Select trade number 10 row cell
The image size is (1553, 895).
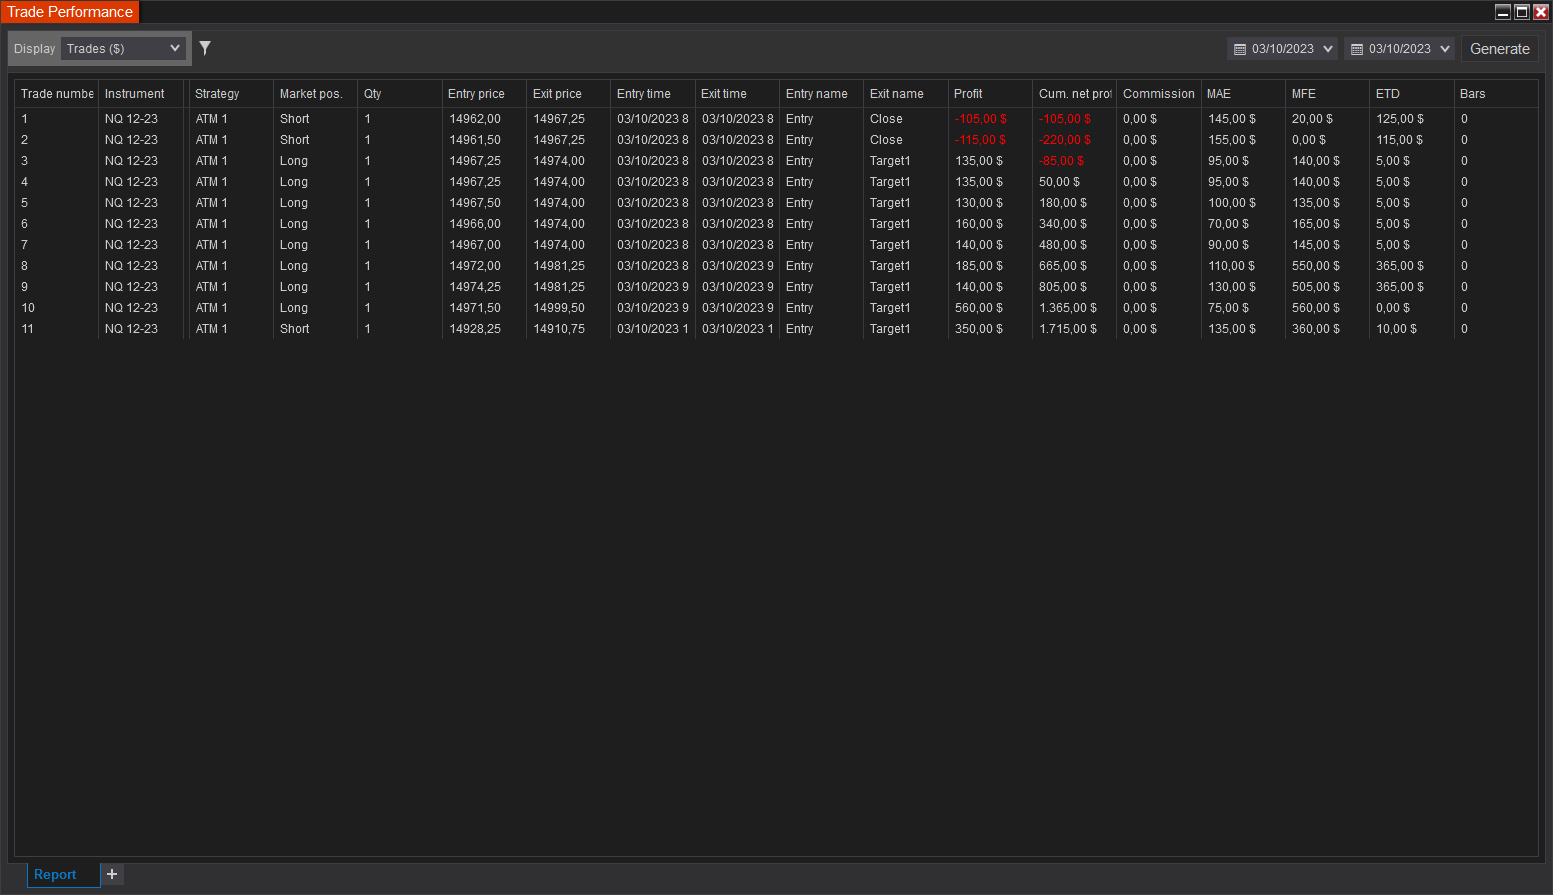28,308
